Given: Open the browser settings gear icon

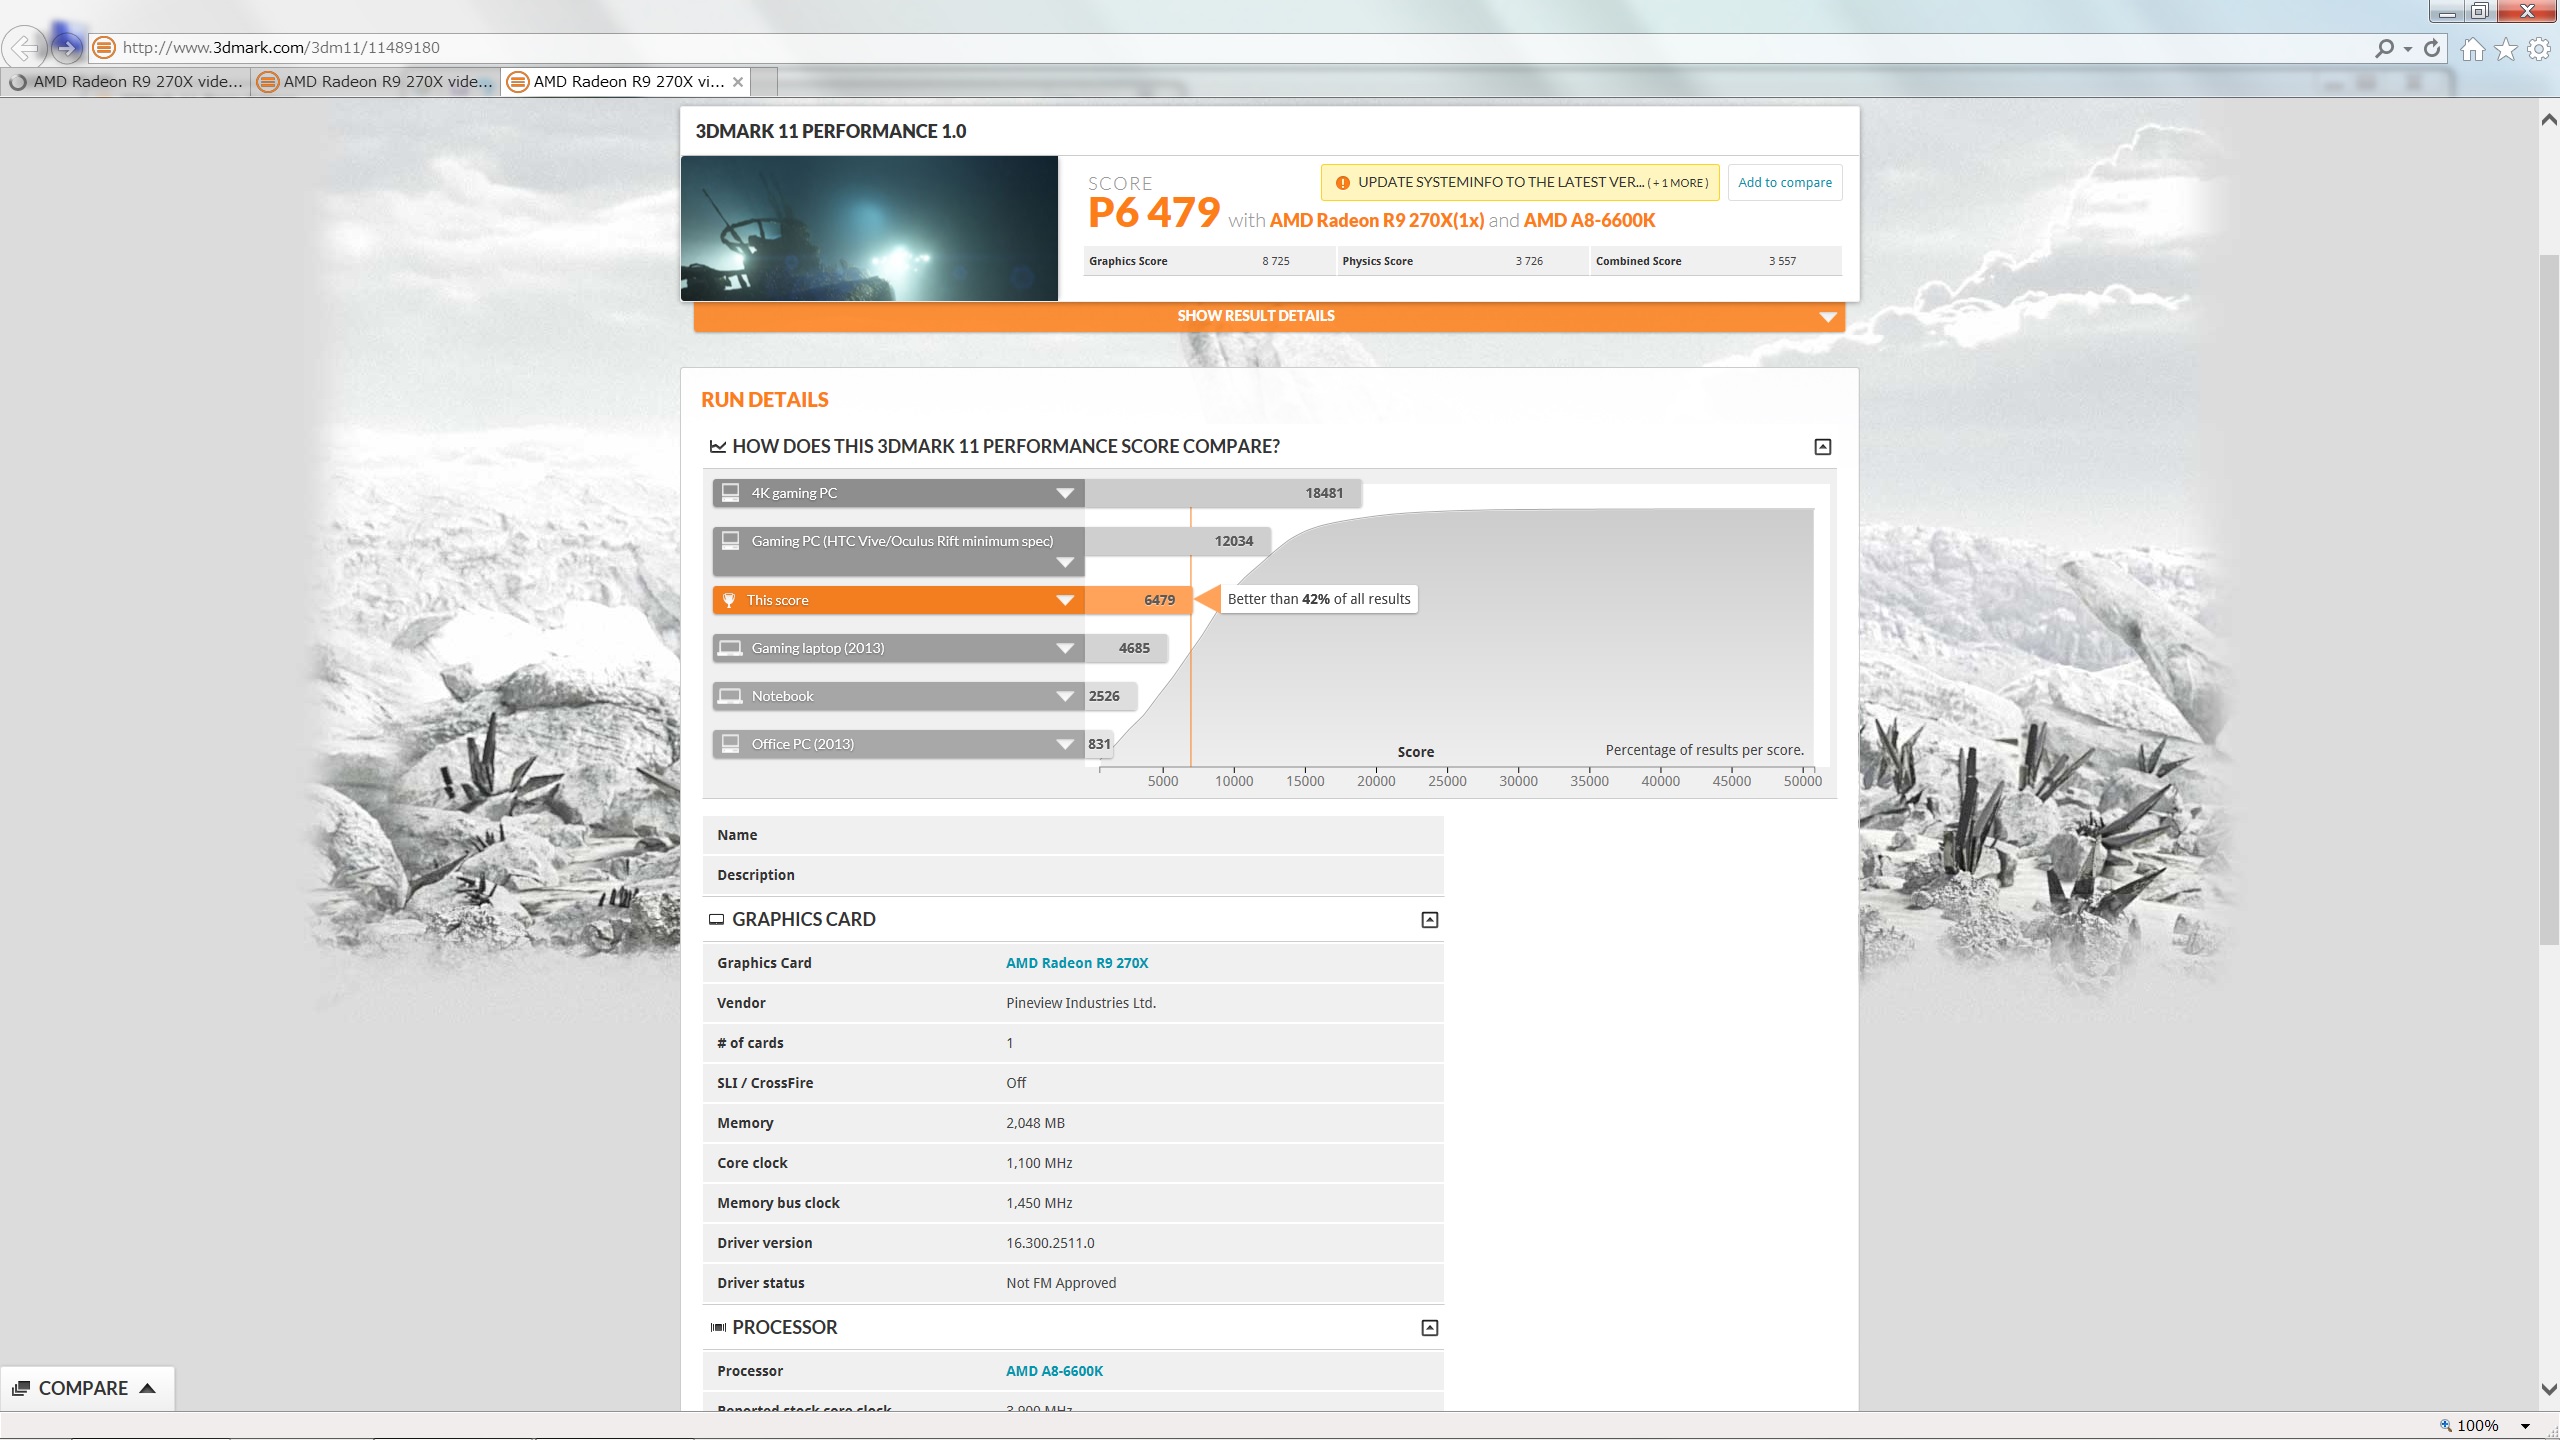Looking at the screenshot, I should coord(2539,49).
